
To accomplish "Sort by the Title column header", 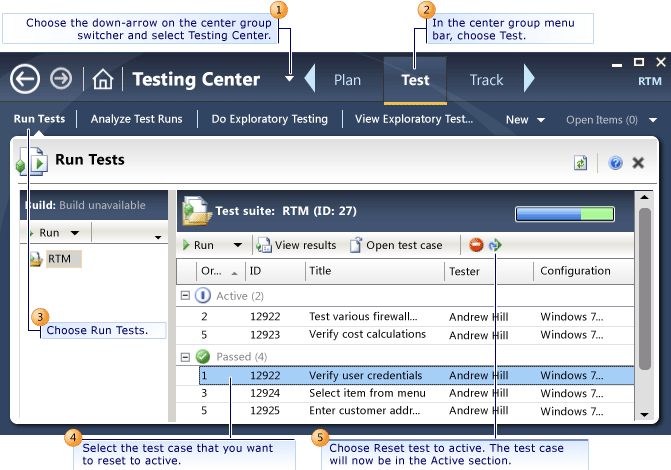I will point(374,271).
